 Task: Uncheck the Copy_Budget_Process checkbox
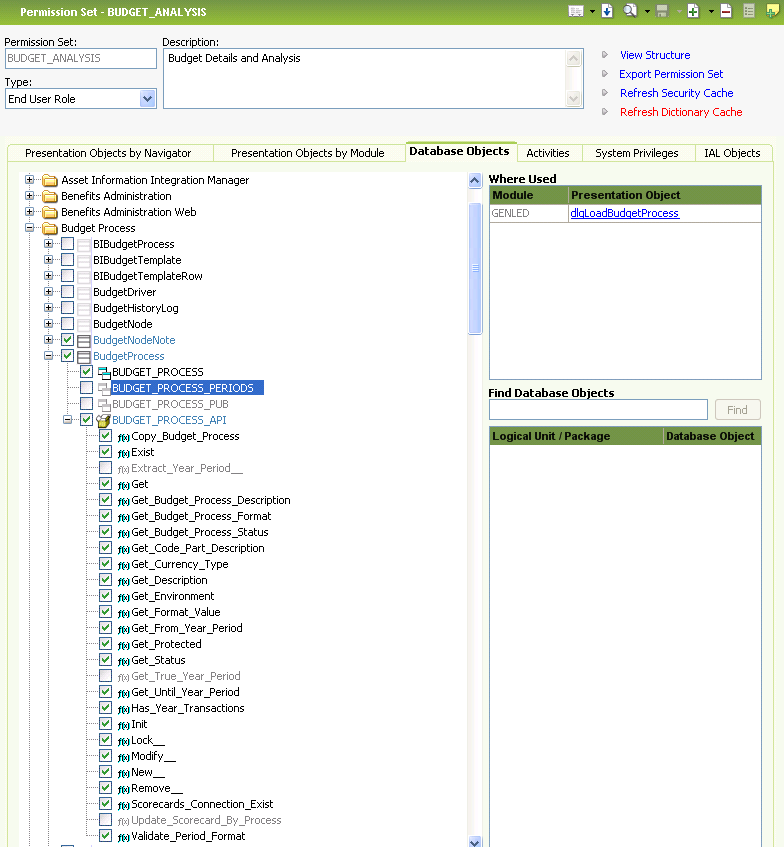coord(105,436)
